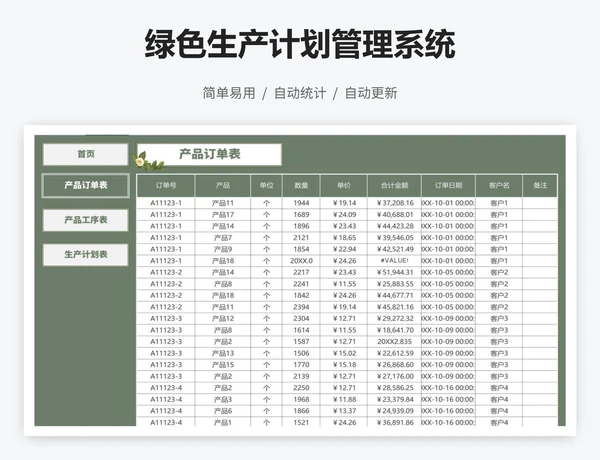The width and height of the screenshot is (600, 460).
Task: Select total amount ¥40,688.01
Action: point(394,215)
